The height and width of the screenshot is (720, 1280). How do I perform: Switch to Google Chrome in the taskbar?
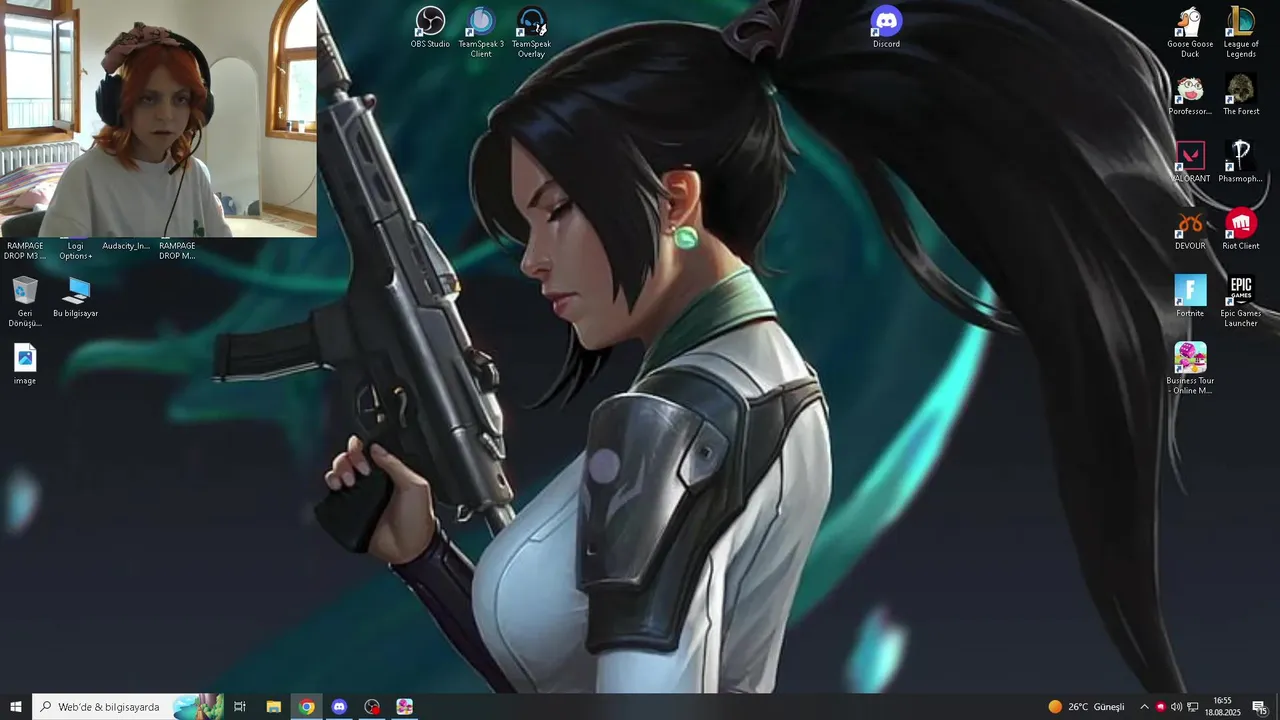[307, 707]
